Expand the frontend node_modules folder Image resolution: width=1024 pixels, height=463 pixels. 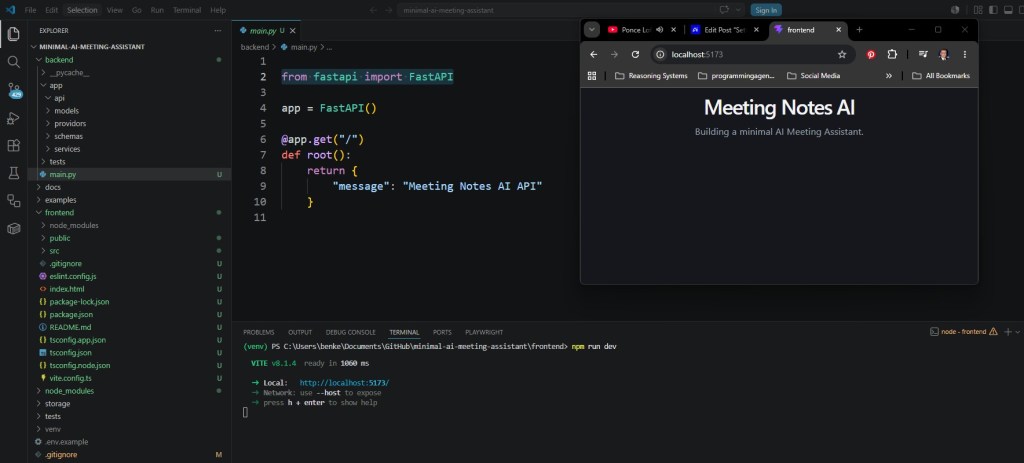[x=74, y=225]
